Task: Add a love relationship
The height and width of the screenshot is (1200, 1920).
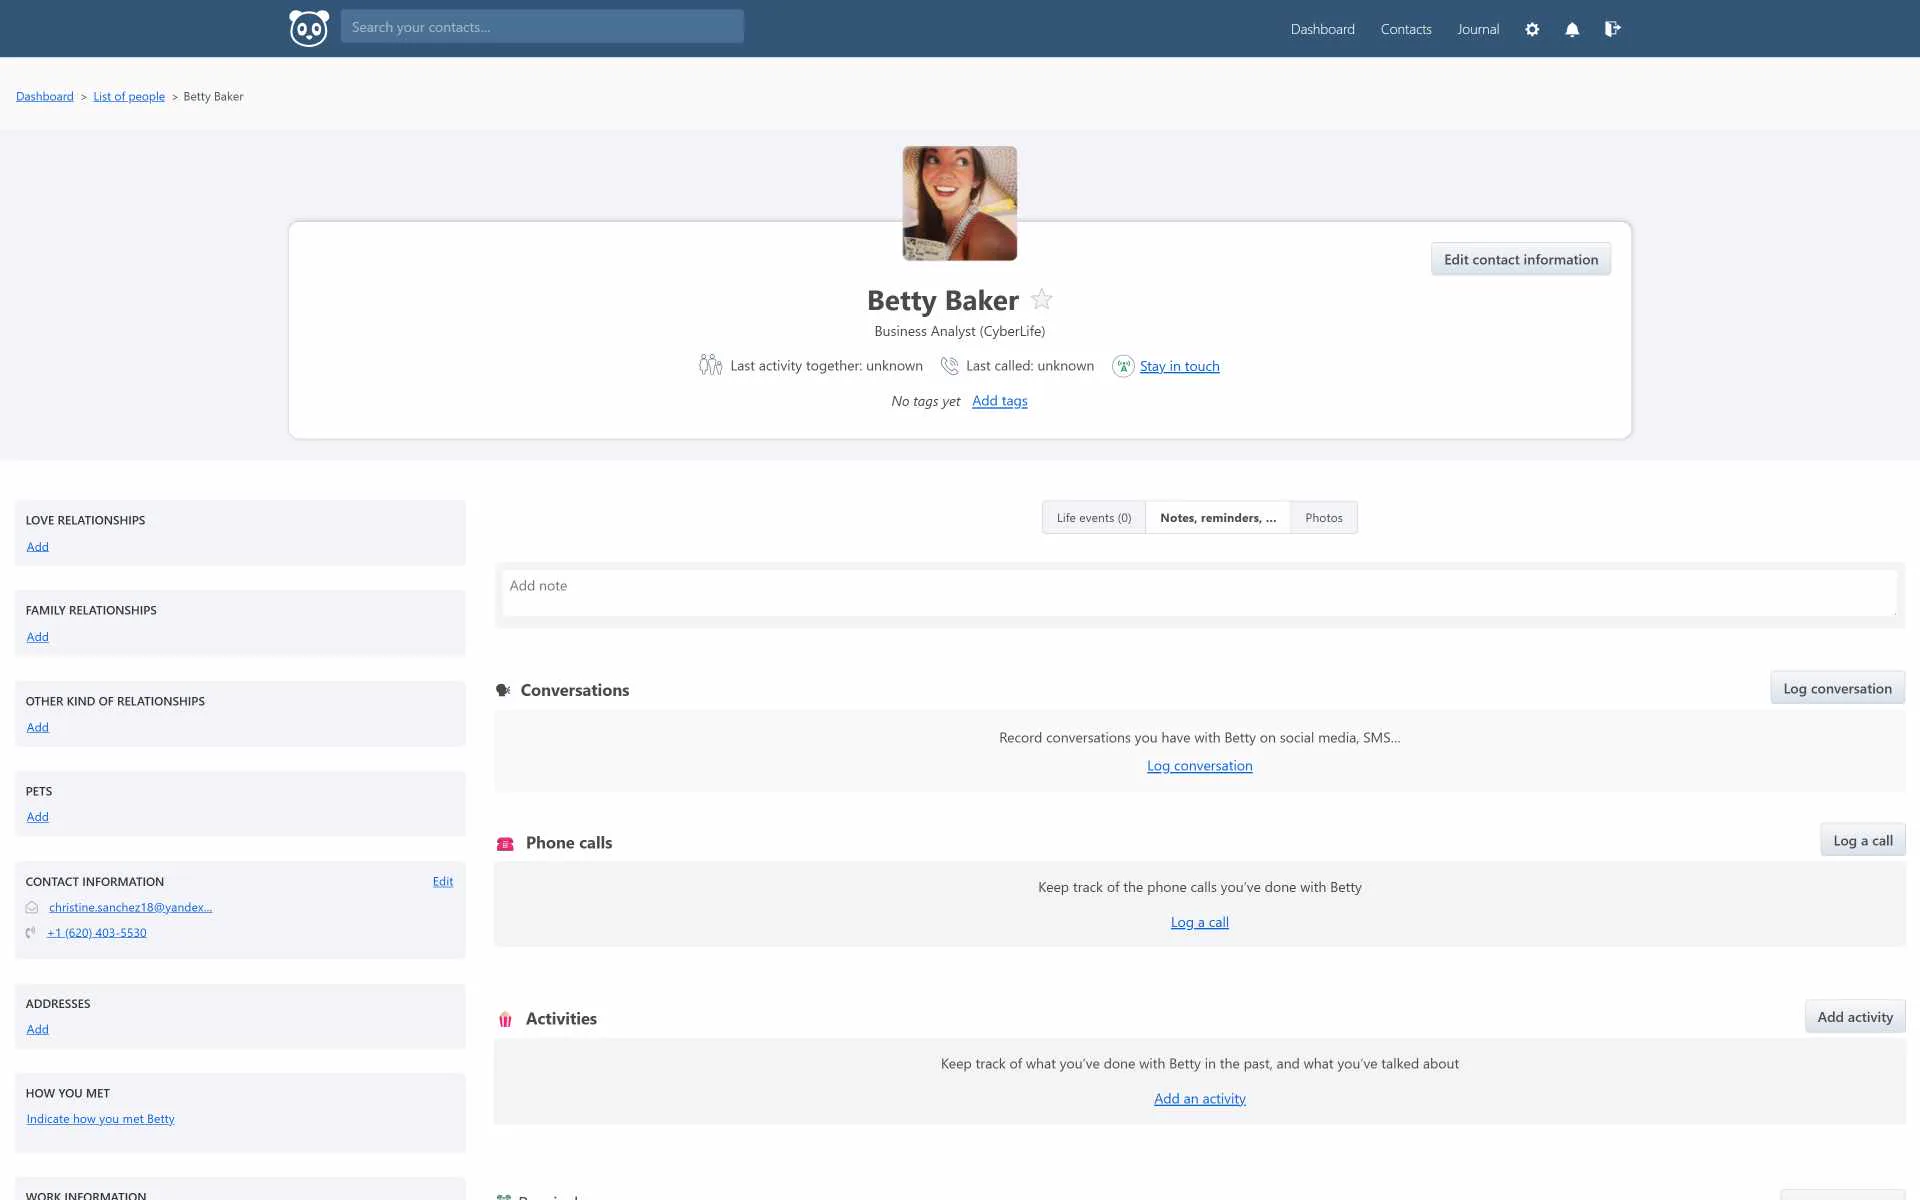Action: tap(37, 547)
